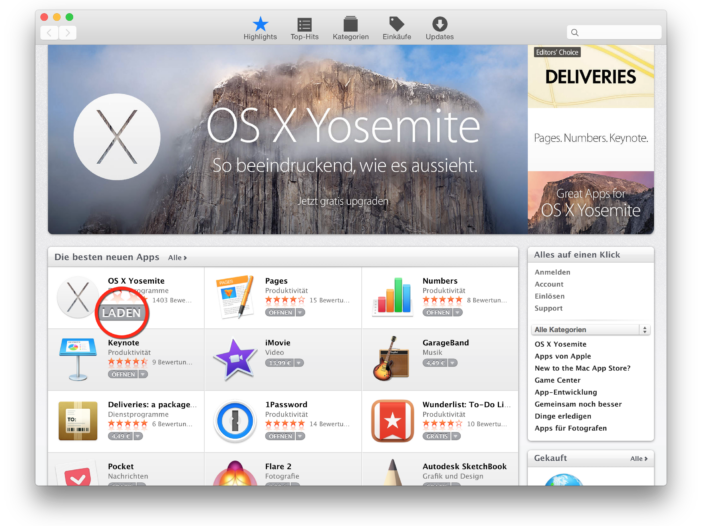The height and width of the screenshot is (526, 702).
Task: Switch to Top-Hits tab
Action: (304, 28)
